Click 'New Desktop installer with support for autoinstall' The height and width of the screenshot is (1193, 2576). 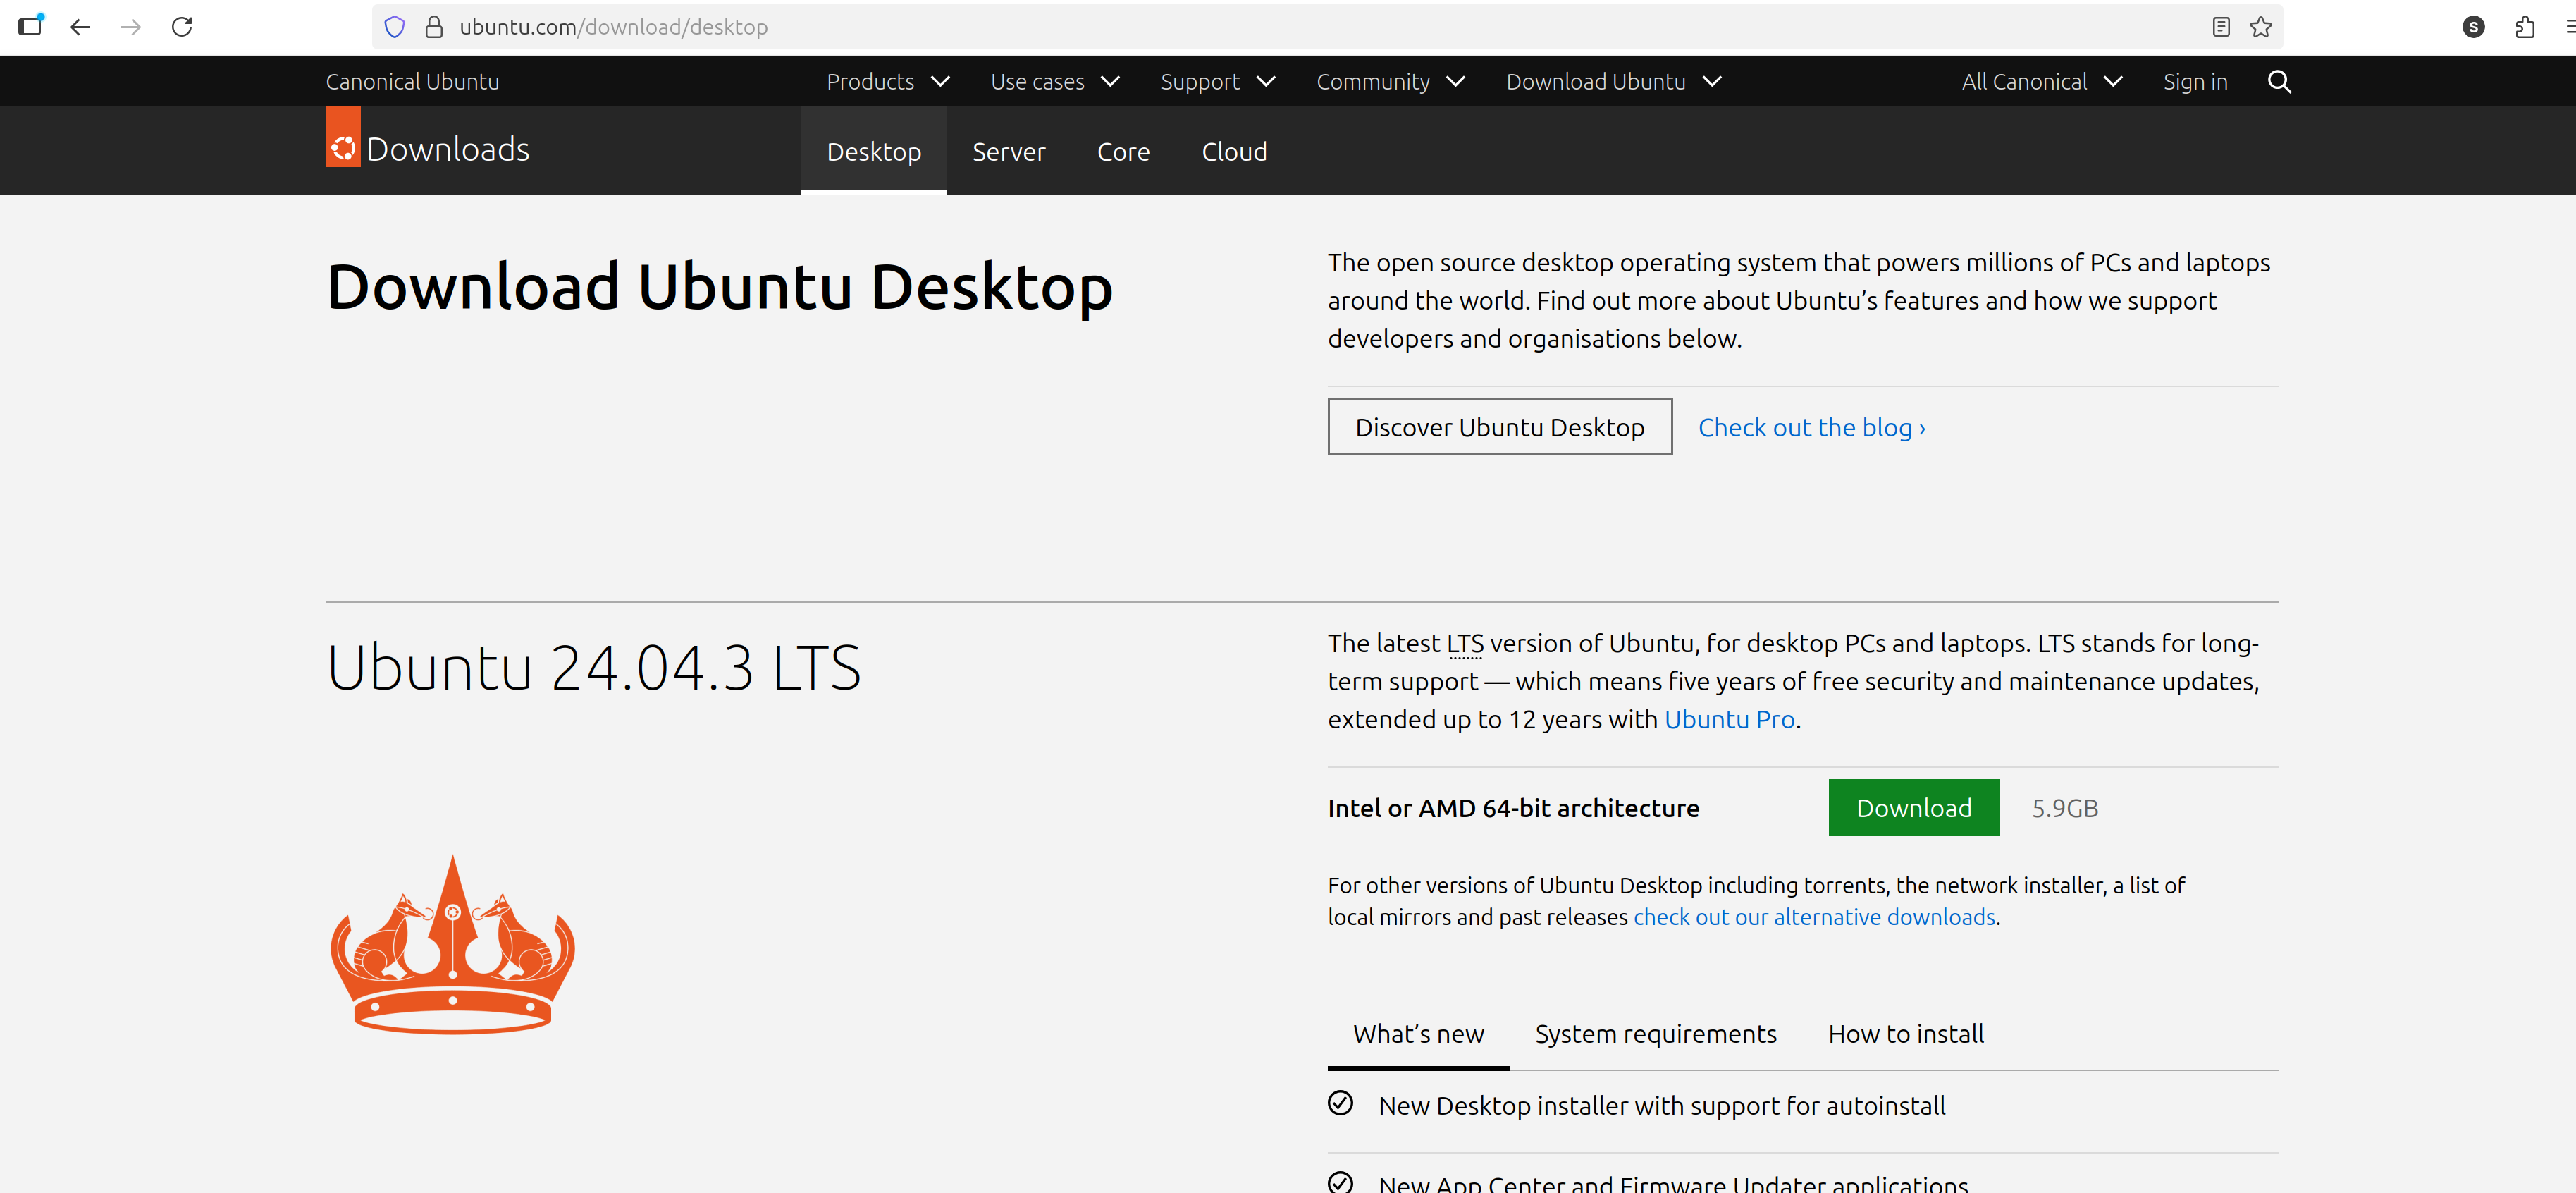(1661, 1106)
